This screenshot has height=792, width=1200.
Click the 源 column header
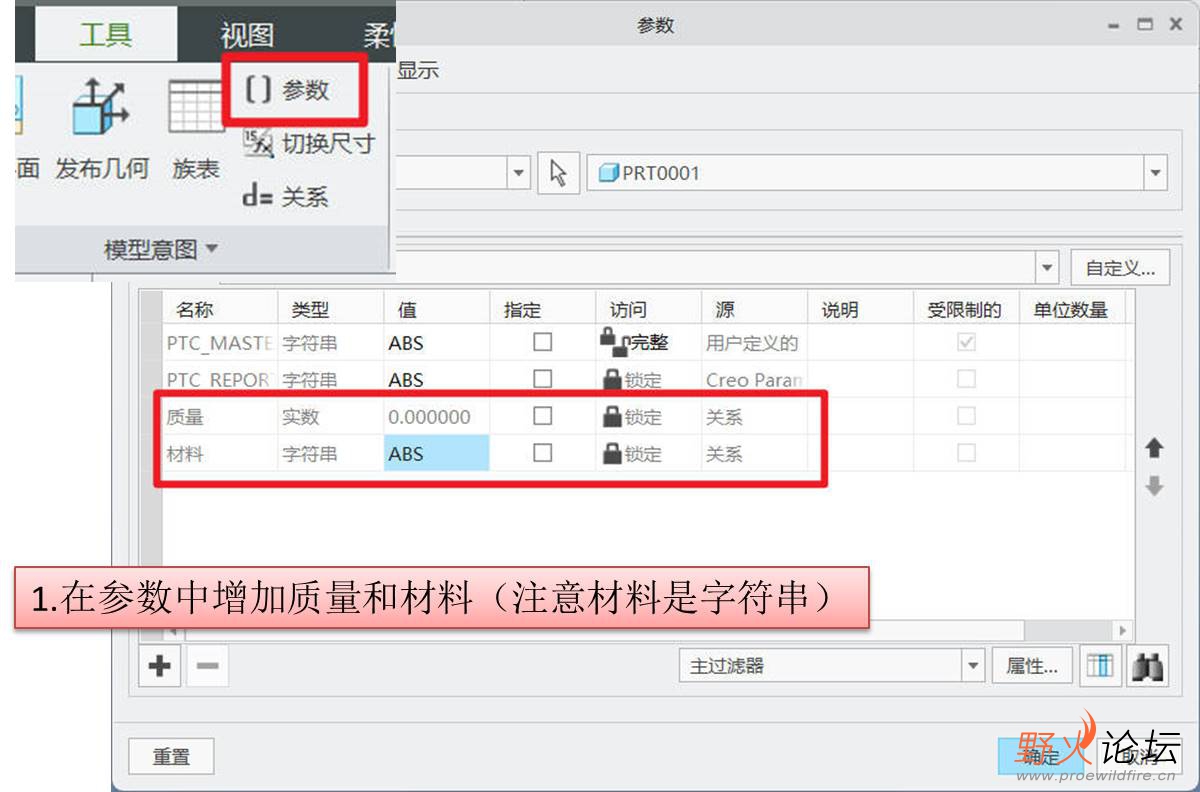point(755,310)
